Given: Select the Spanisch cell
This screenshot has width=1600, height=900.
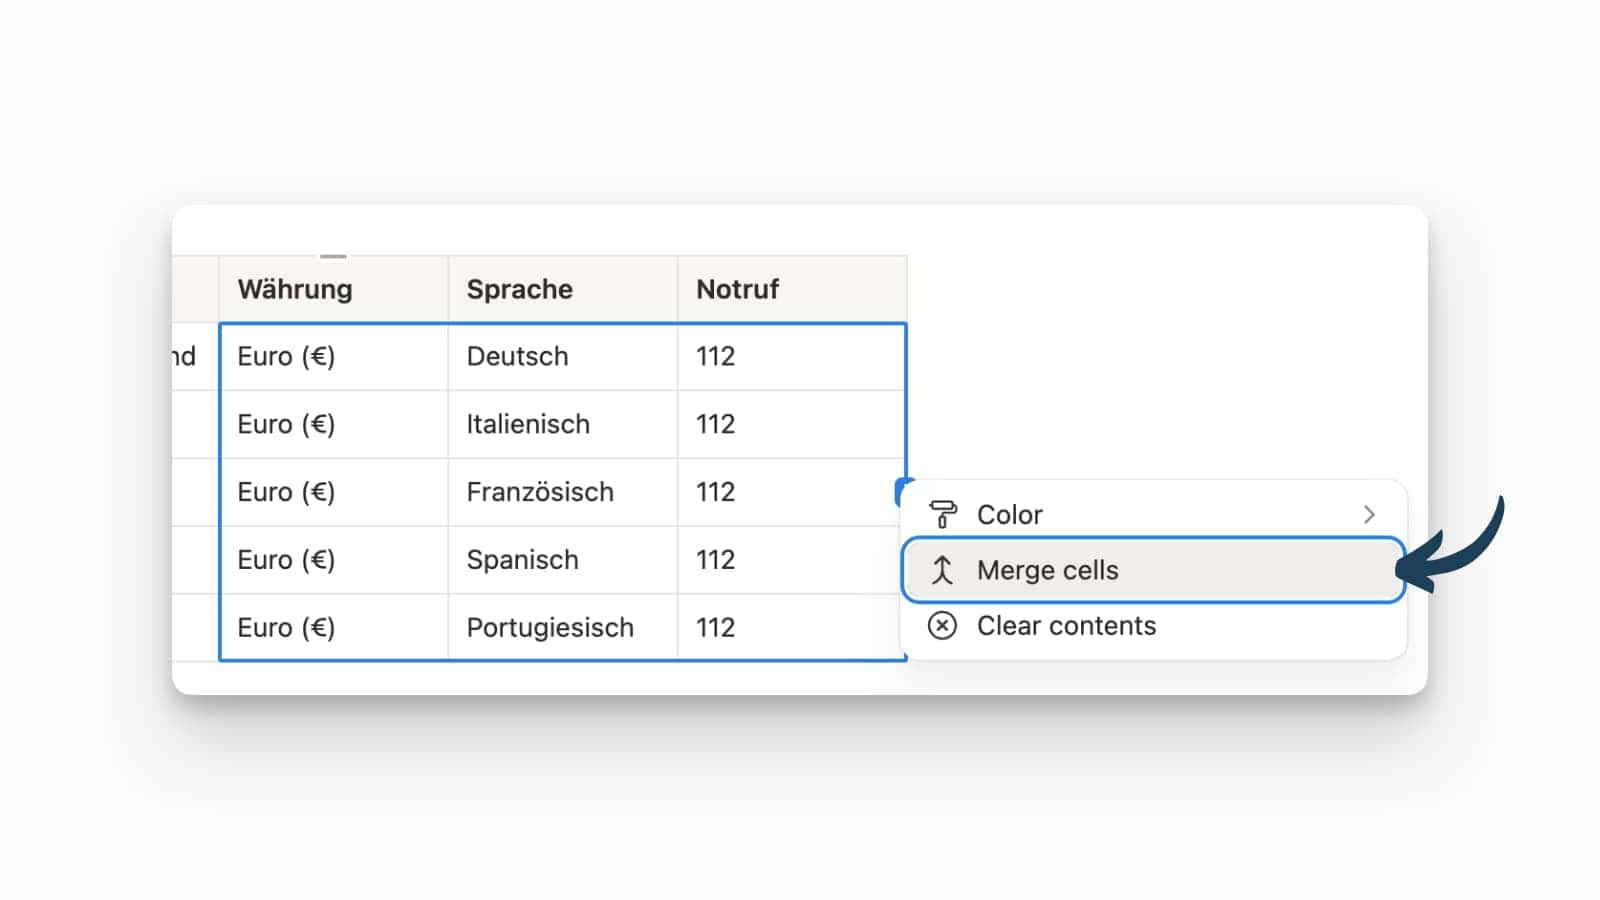Looking at the screenshot, I should click(563, 560).
